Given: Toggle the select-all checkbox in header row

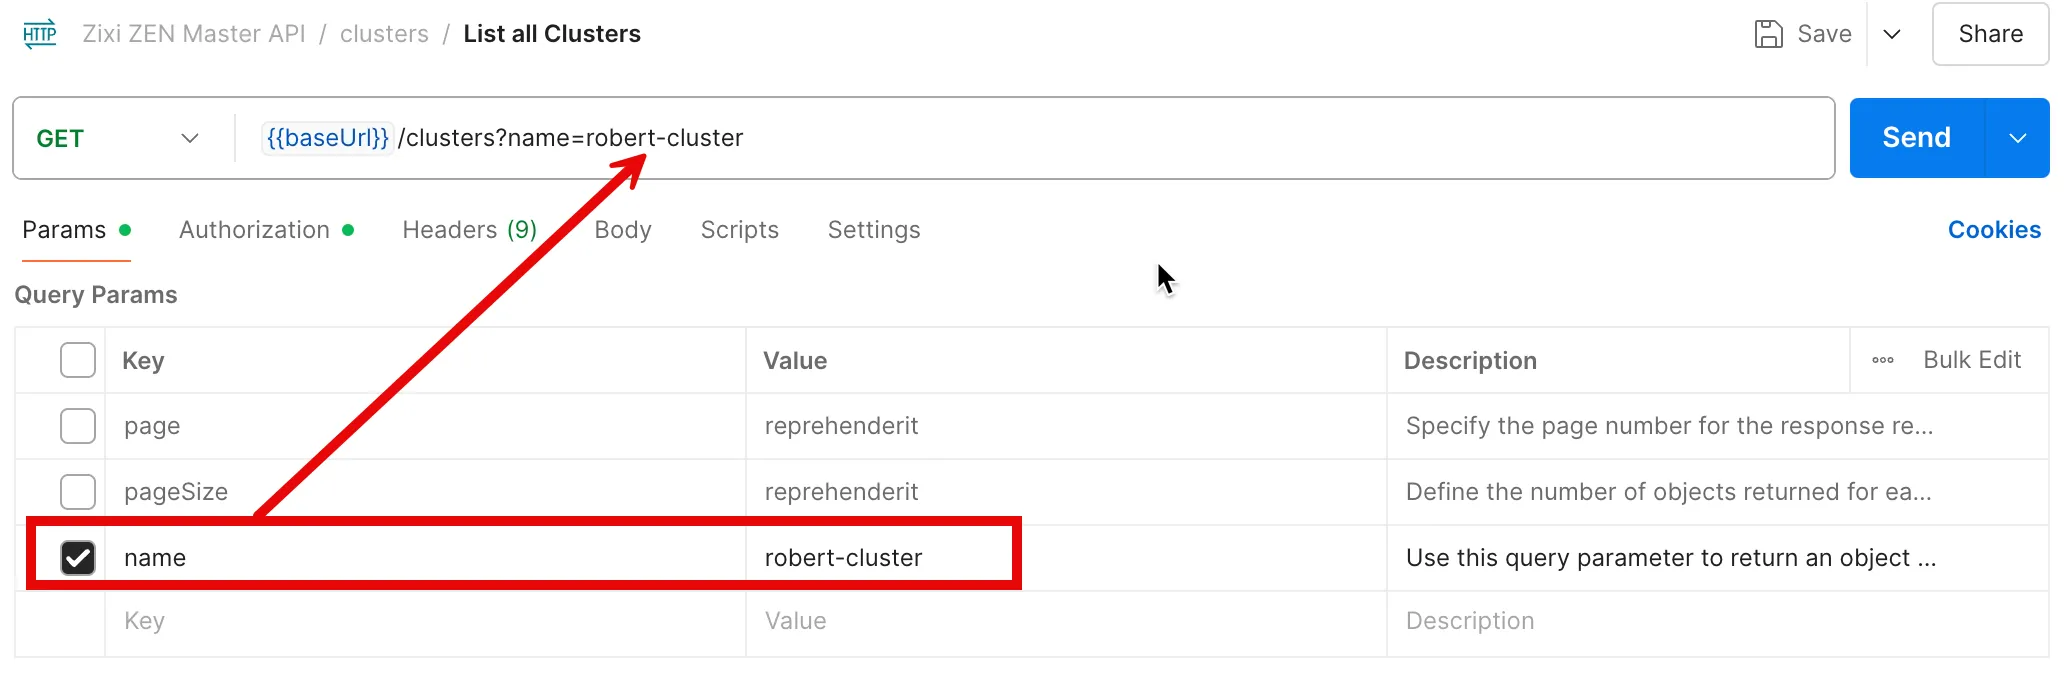Looking at the screenshot, I should click(78, 360).
